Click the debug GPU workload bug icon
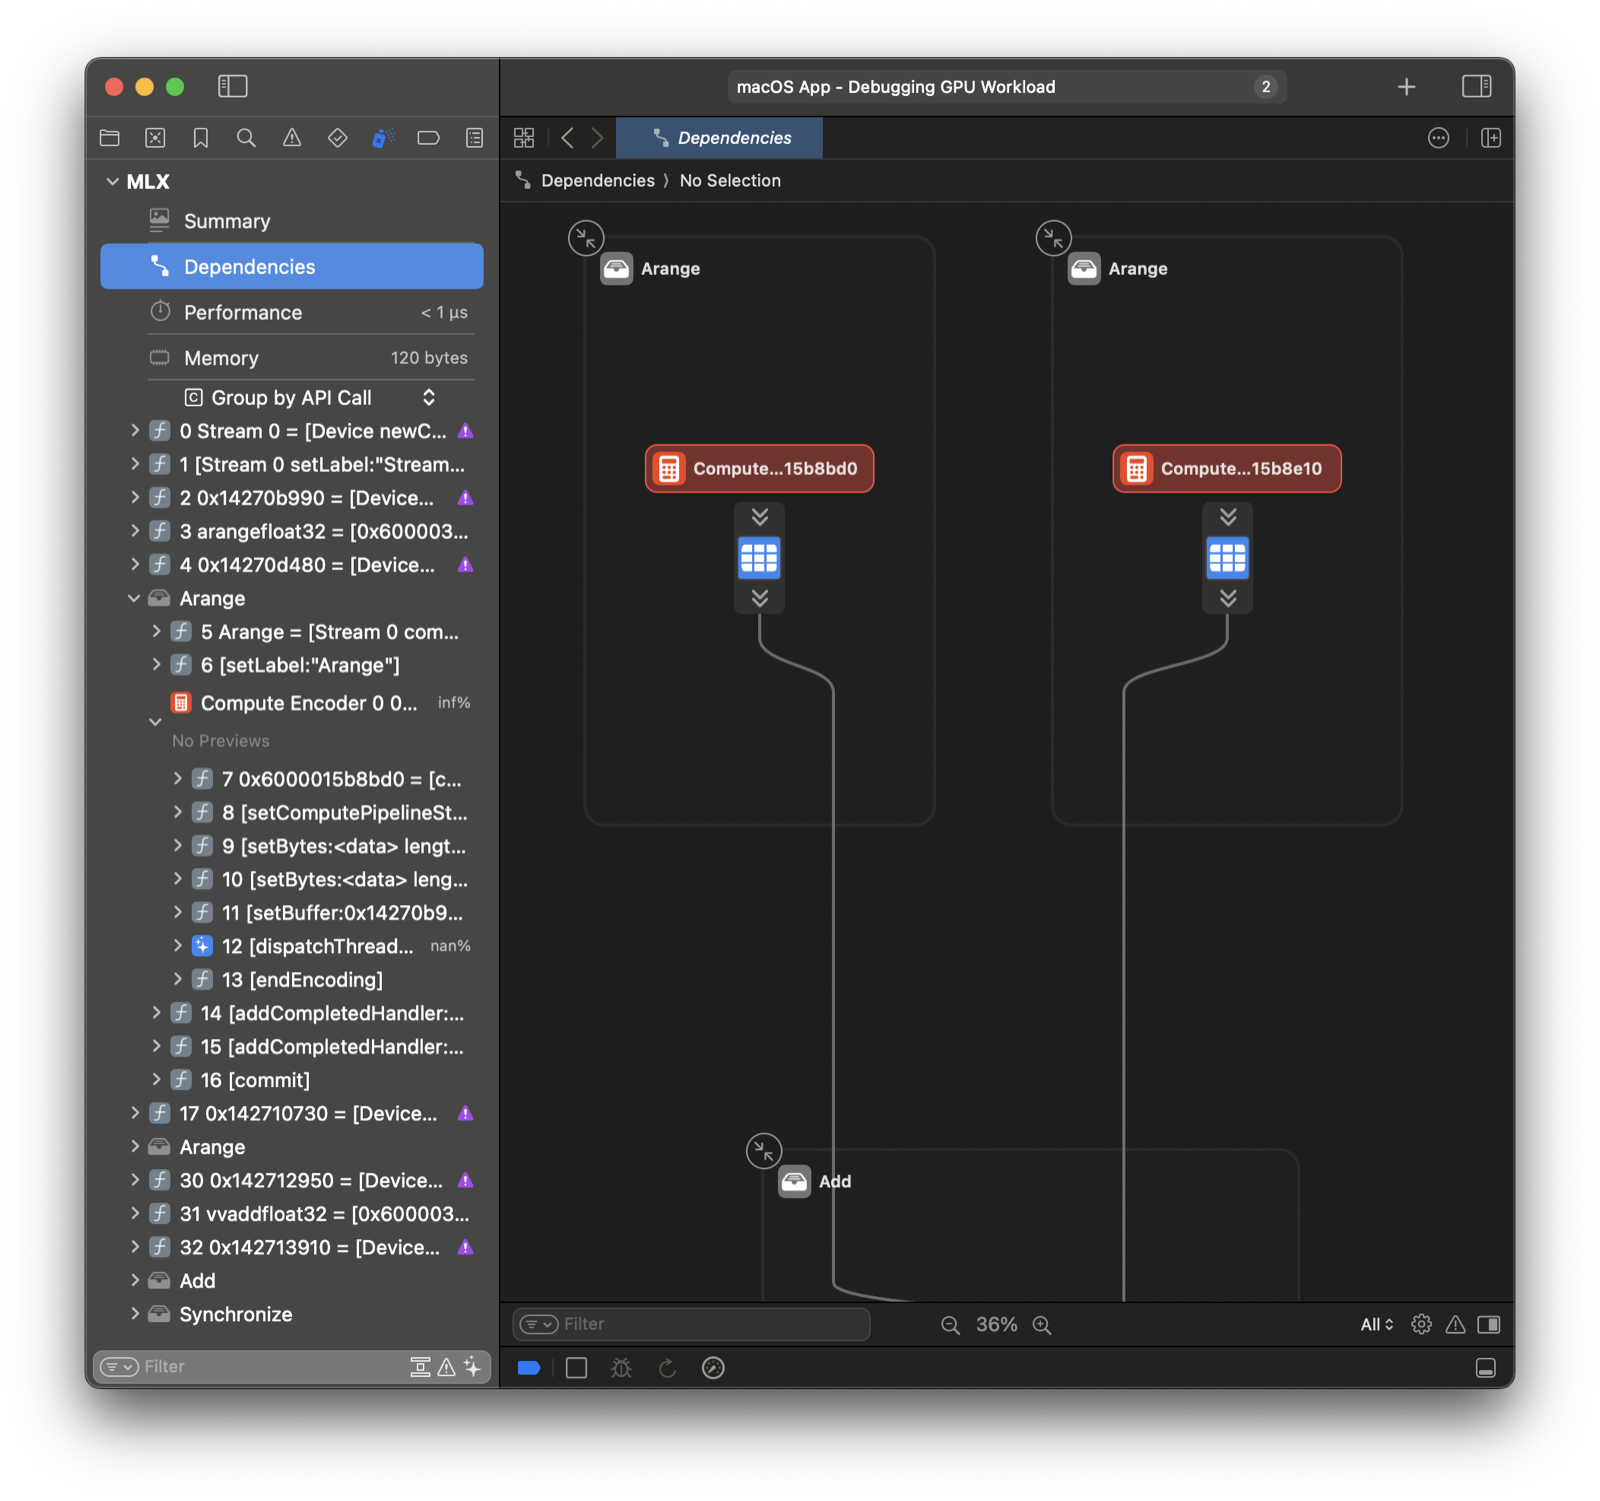 [621, 1368]
